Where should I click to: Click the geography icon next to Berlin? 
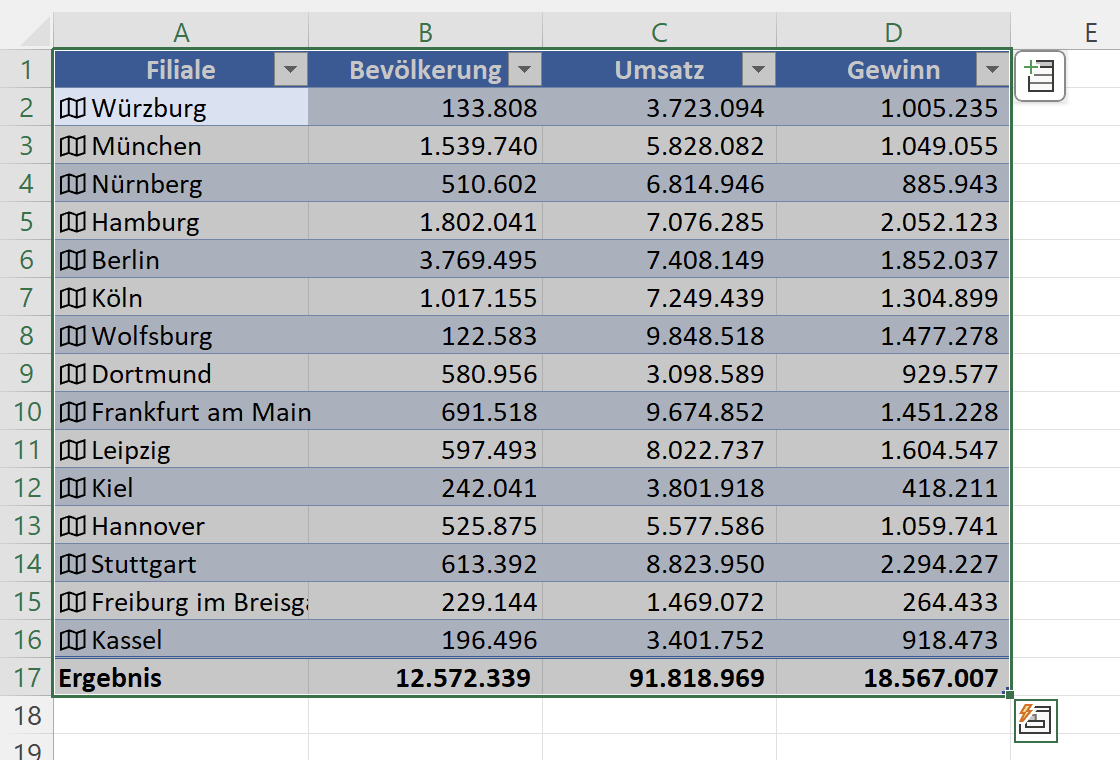point(72,260)
